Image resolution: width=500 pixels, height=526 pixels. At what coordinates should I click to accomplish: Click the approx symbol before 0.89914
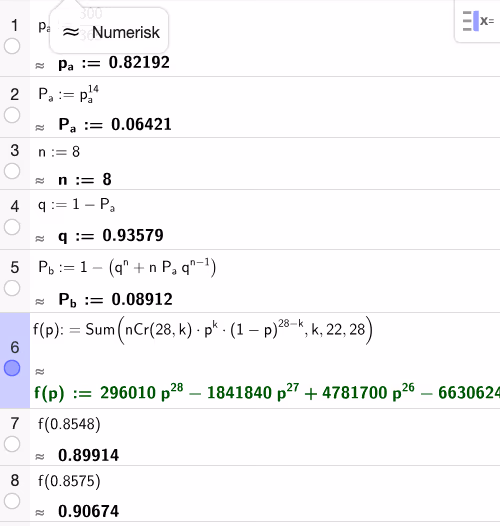coord(40,457)
